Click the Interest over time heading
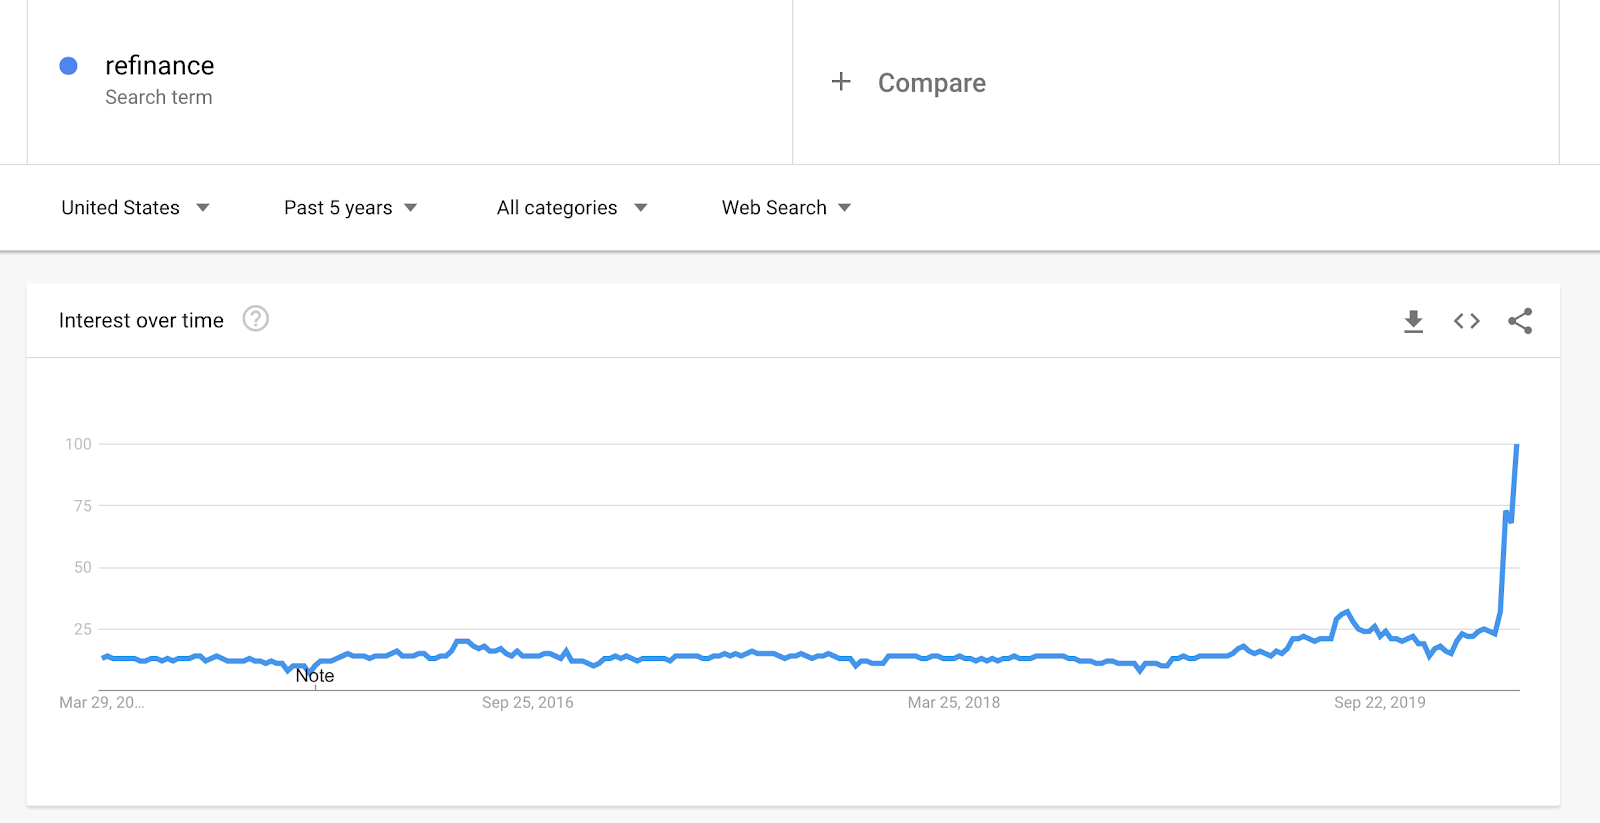The width and height of the screenshot is (1600, 823). 141,321
